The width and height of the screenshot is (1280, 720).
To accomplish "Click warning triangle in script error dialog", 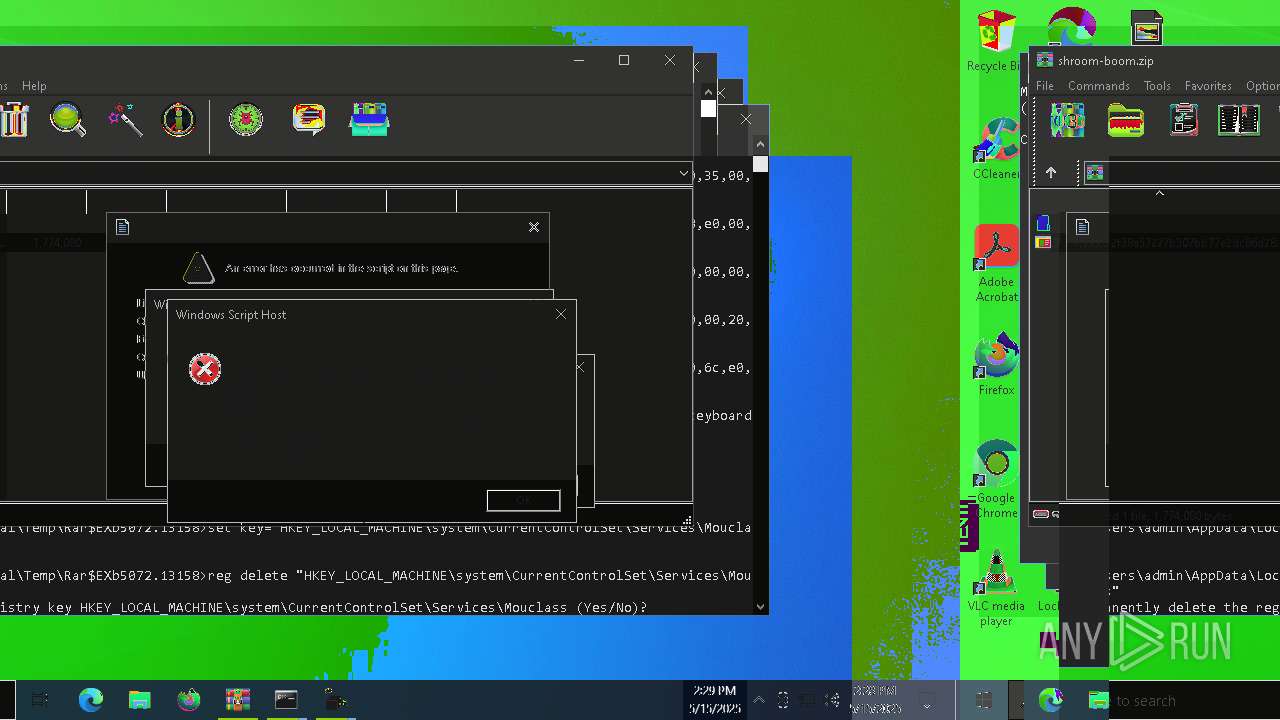I will pyautogui.click(x=198, y=268).
